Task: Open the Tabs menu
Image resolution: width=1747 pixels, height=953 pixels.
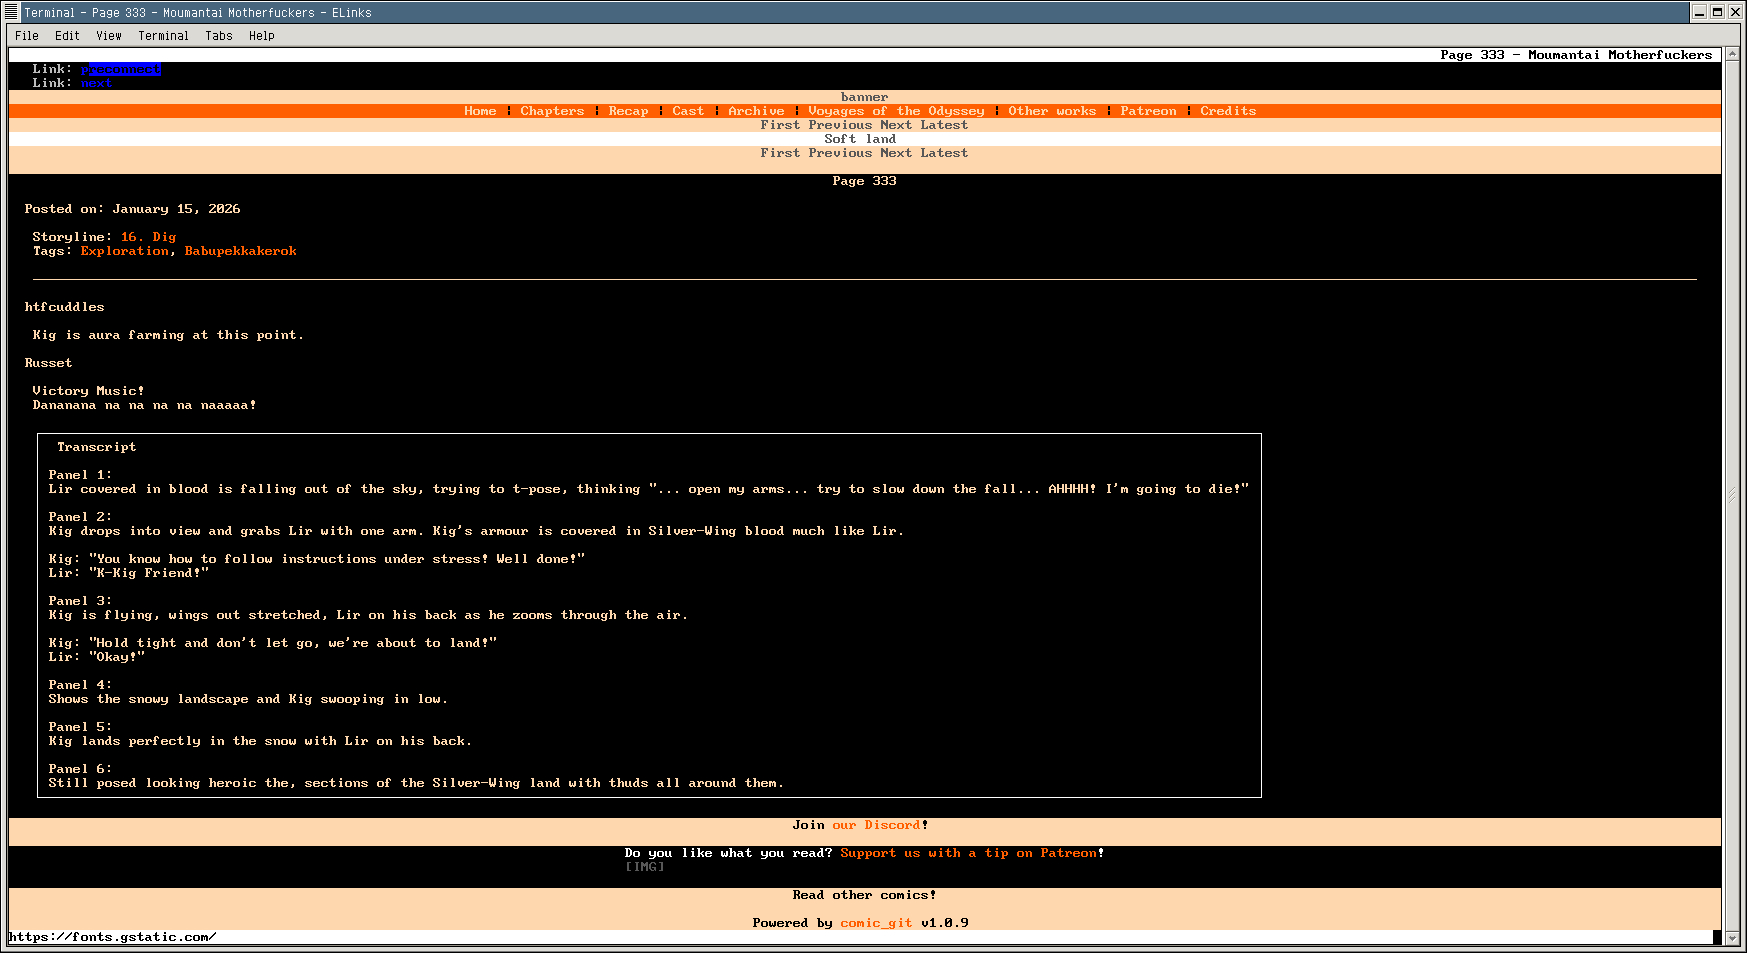Action: tap(218, 36)
